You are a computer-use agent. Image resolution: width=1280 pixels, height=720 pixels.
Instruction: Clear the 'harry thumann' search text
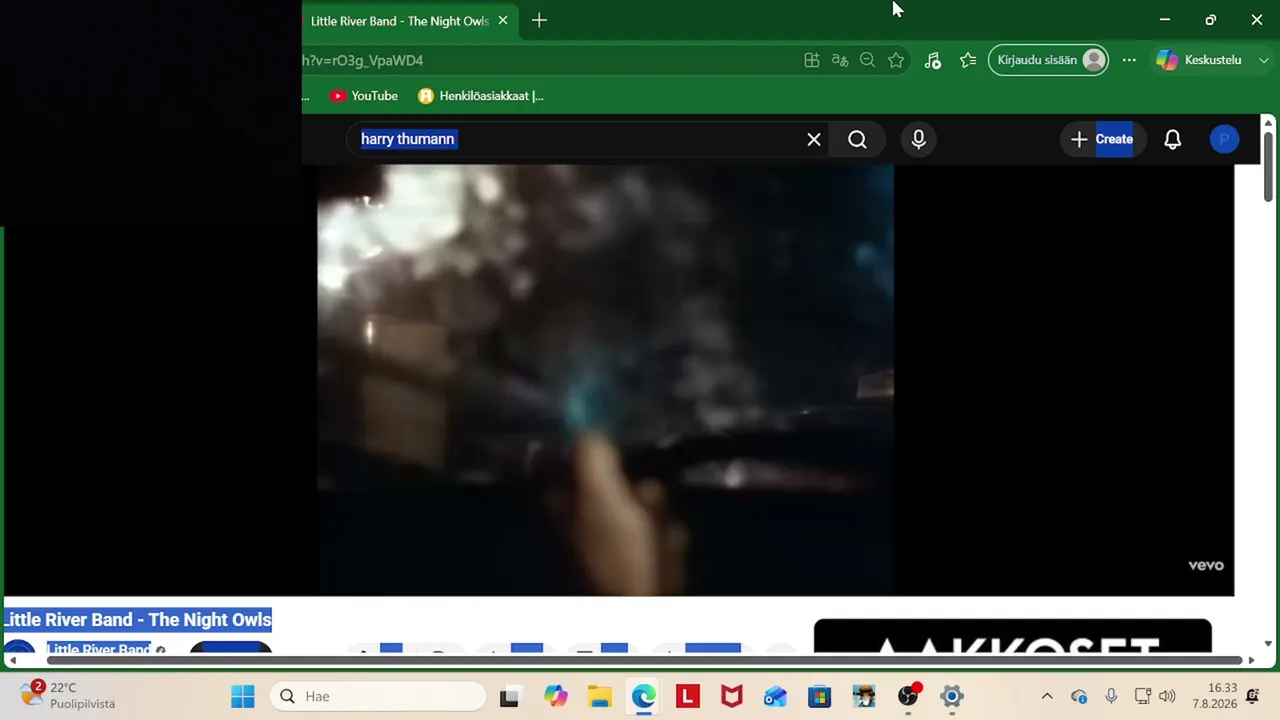[814, 139]
